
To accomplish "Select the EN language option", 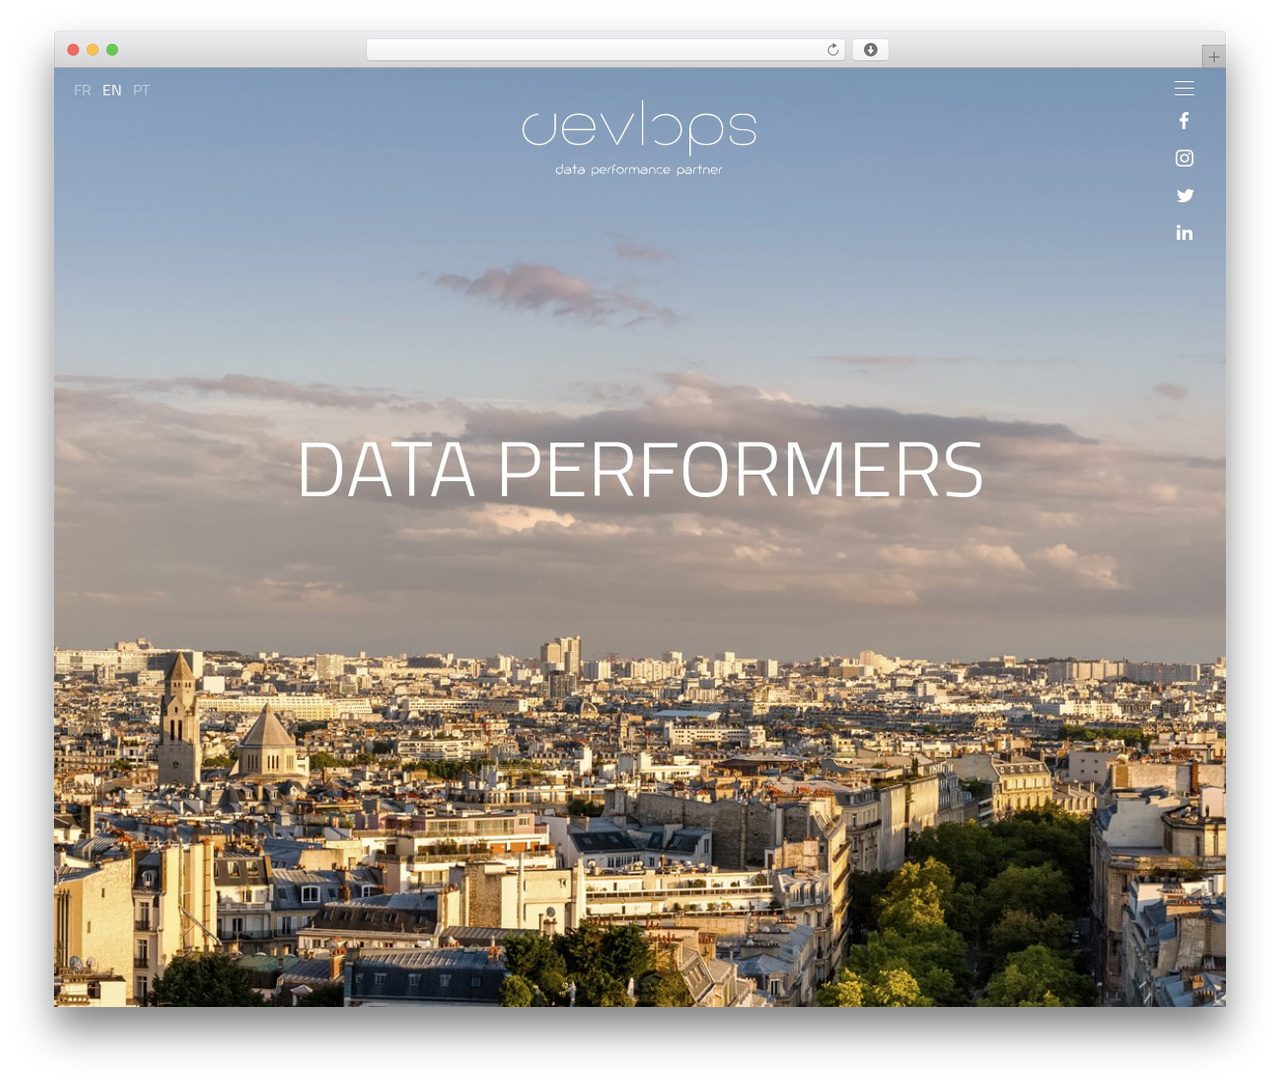I will [x=112, y=90].
